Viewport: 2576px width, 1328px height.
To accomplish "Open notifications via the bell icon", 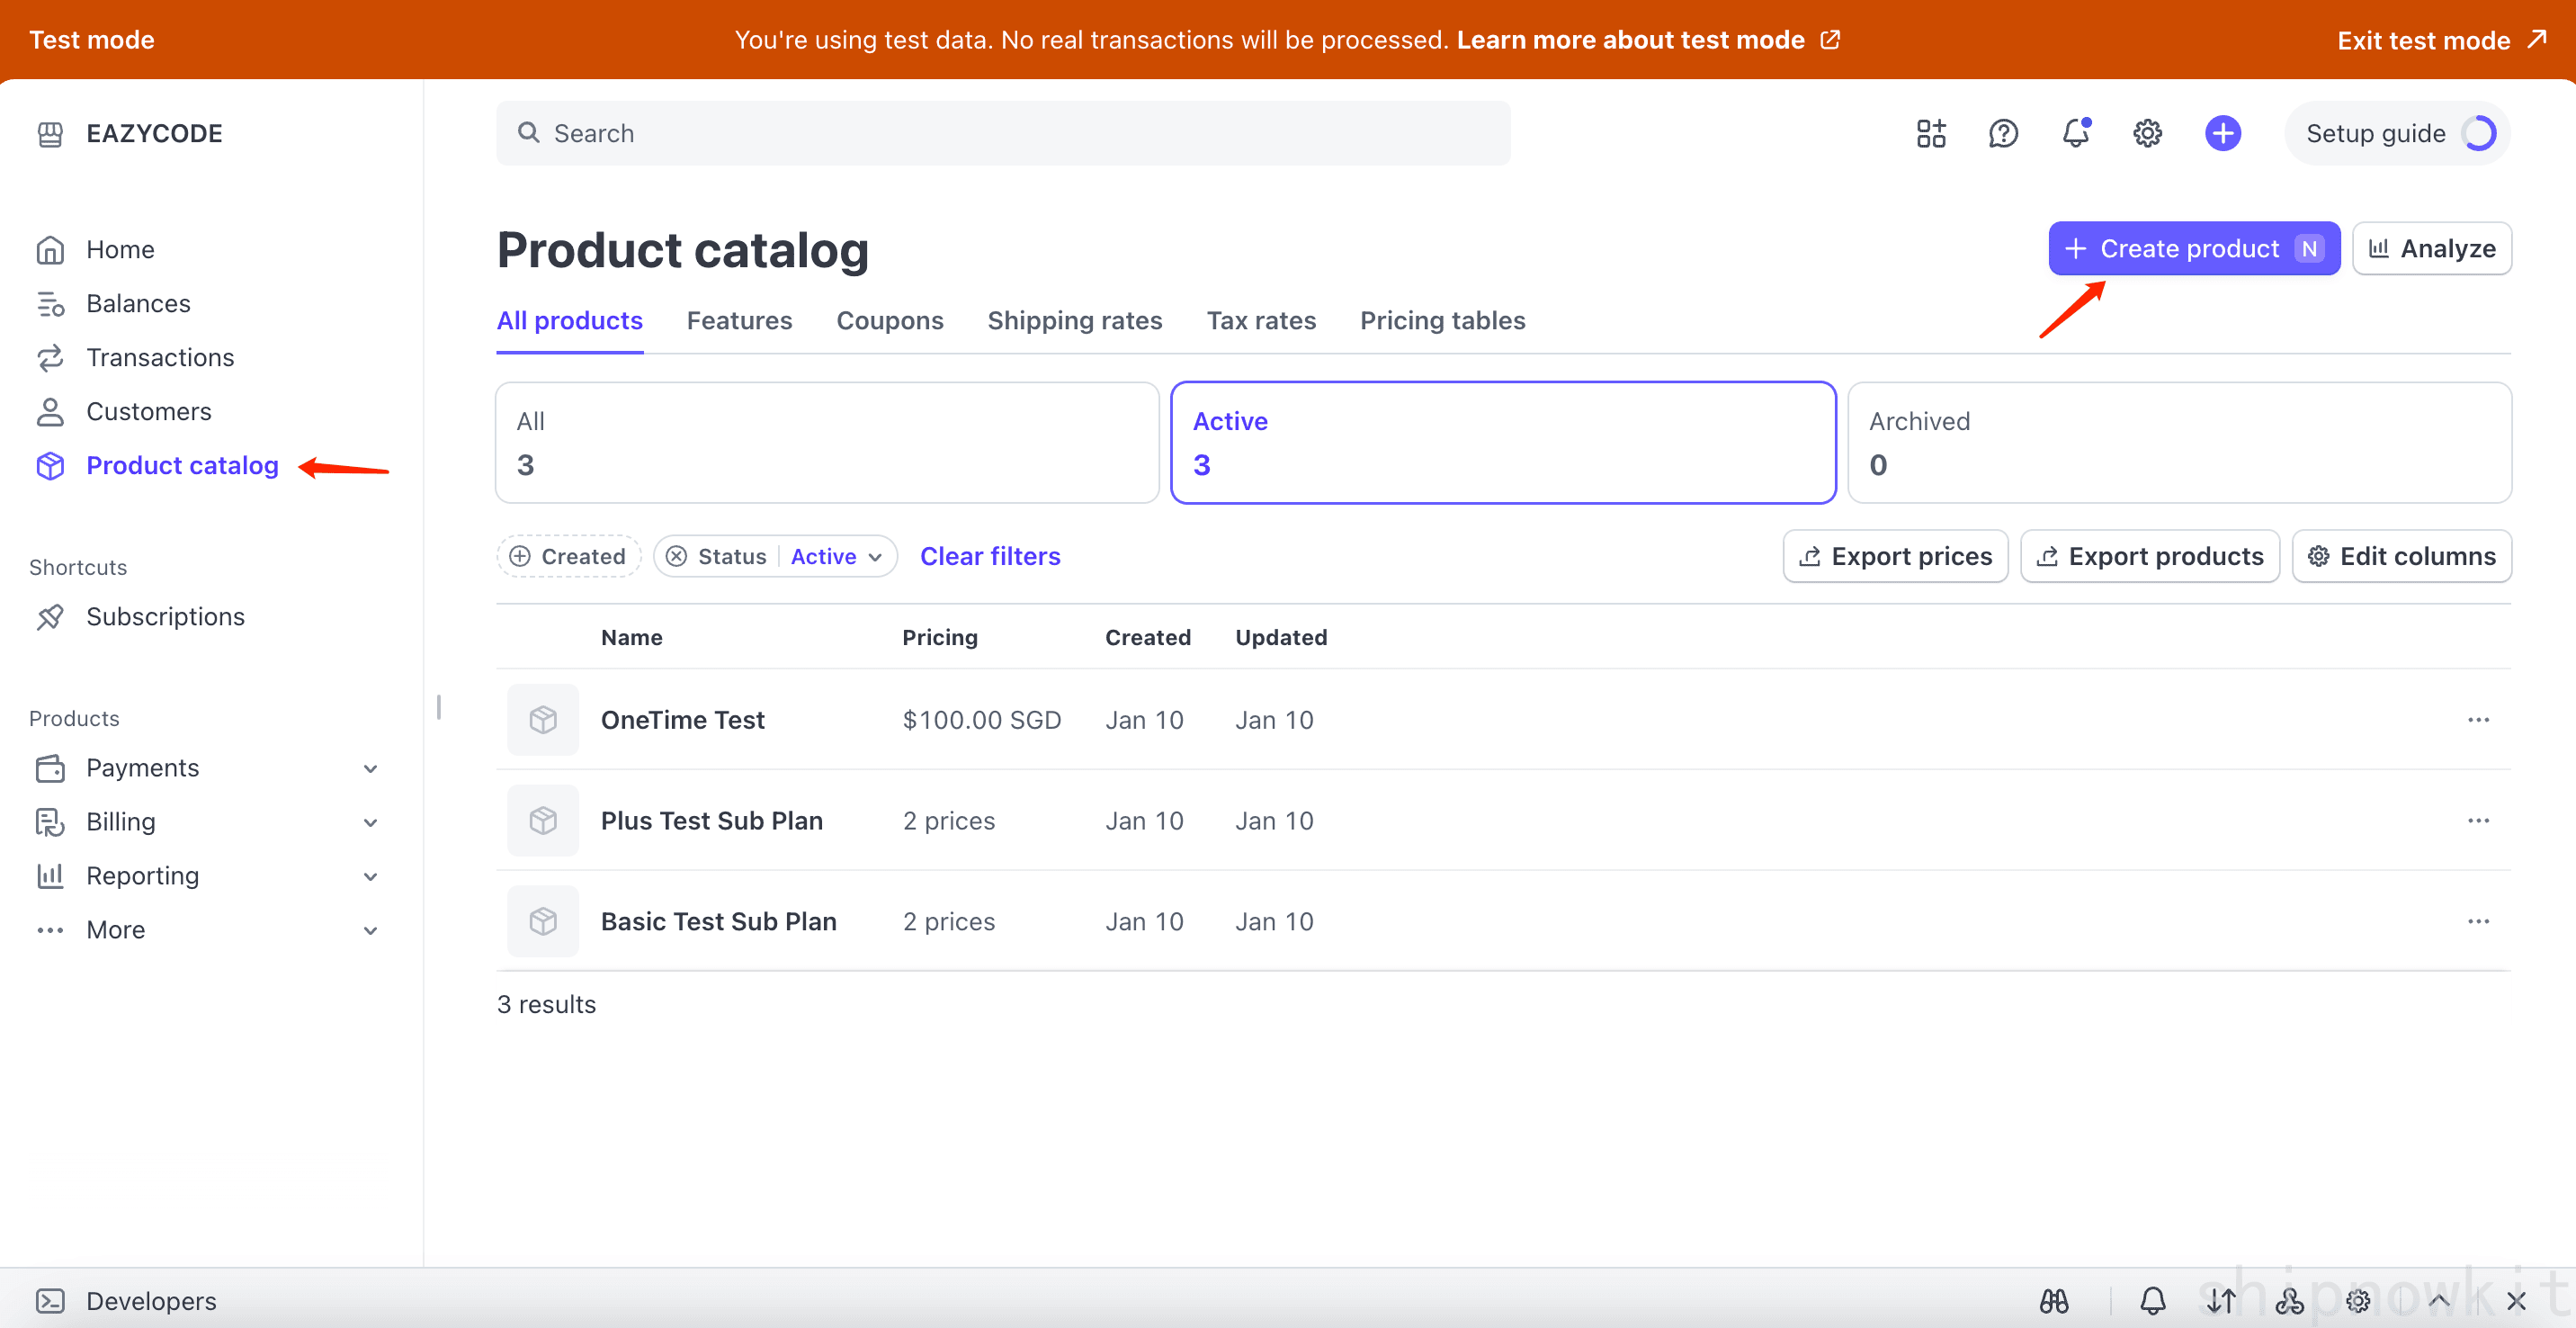I will point(2076,132).
